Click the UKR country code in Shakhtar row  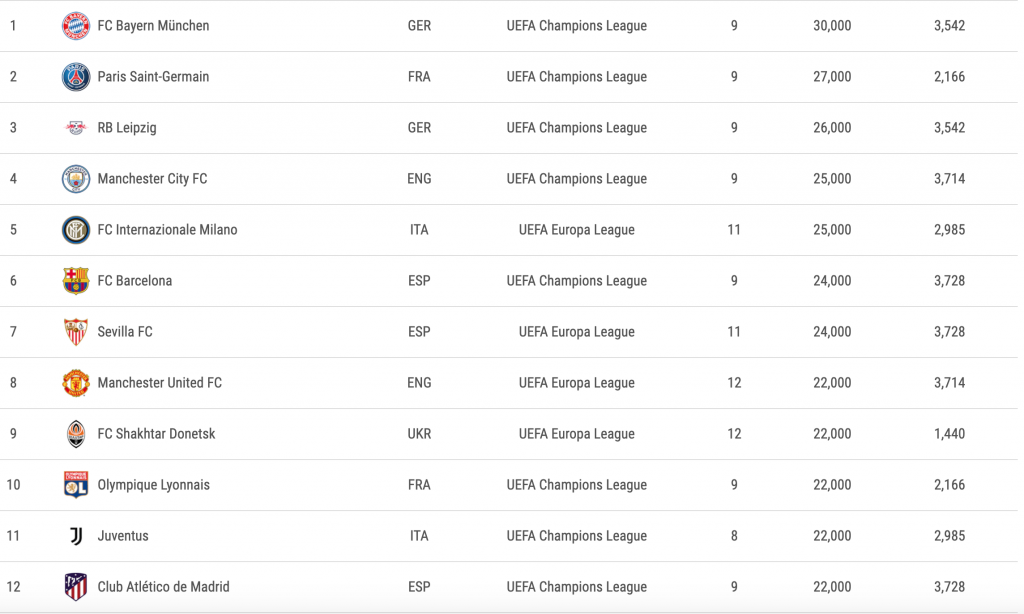[419, 434]
